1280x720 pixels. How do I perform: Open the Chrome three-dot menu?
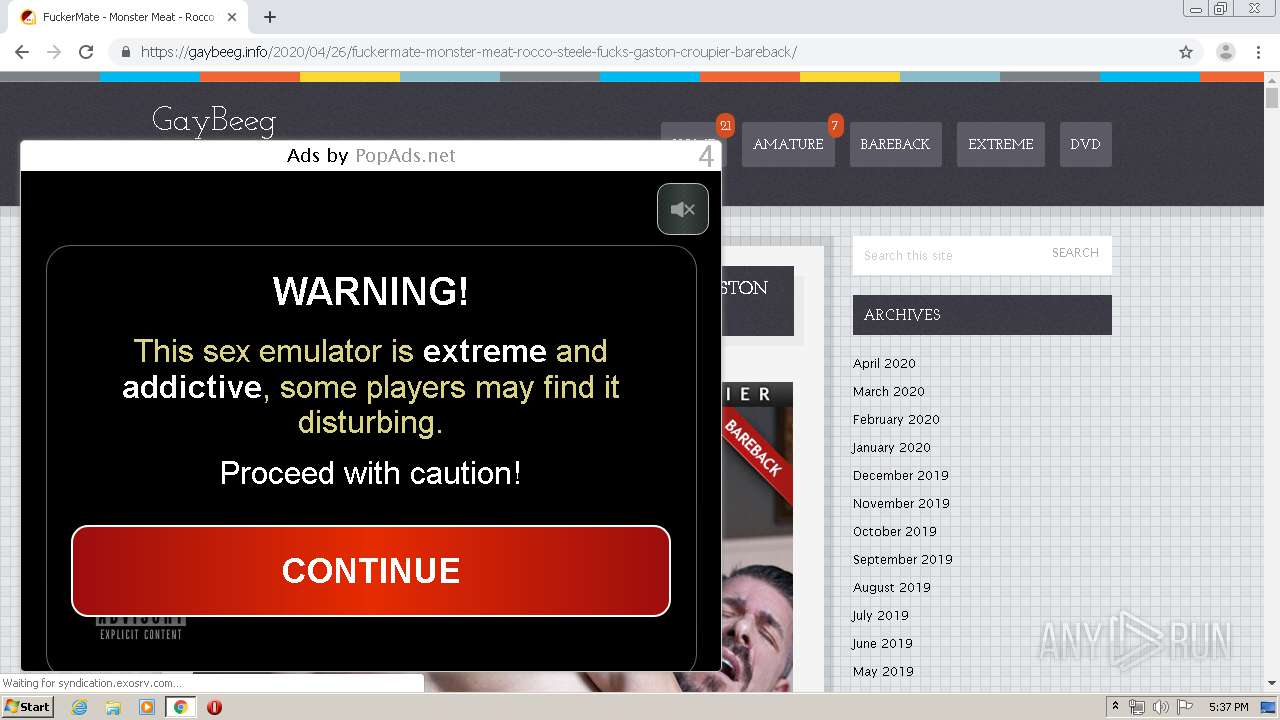(x=1258, y=52)
